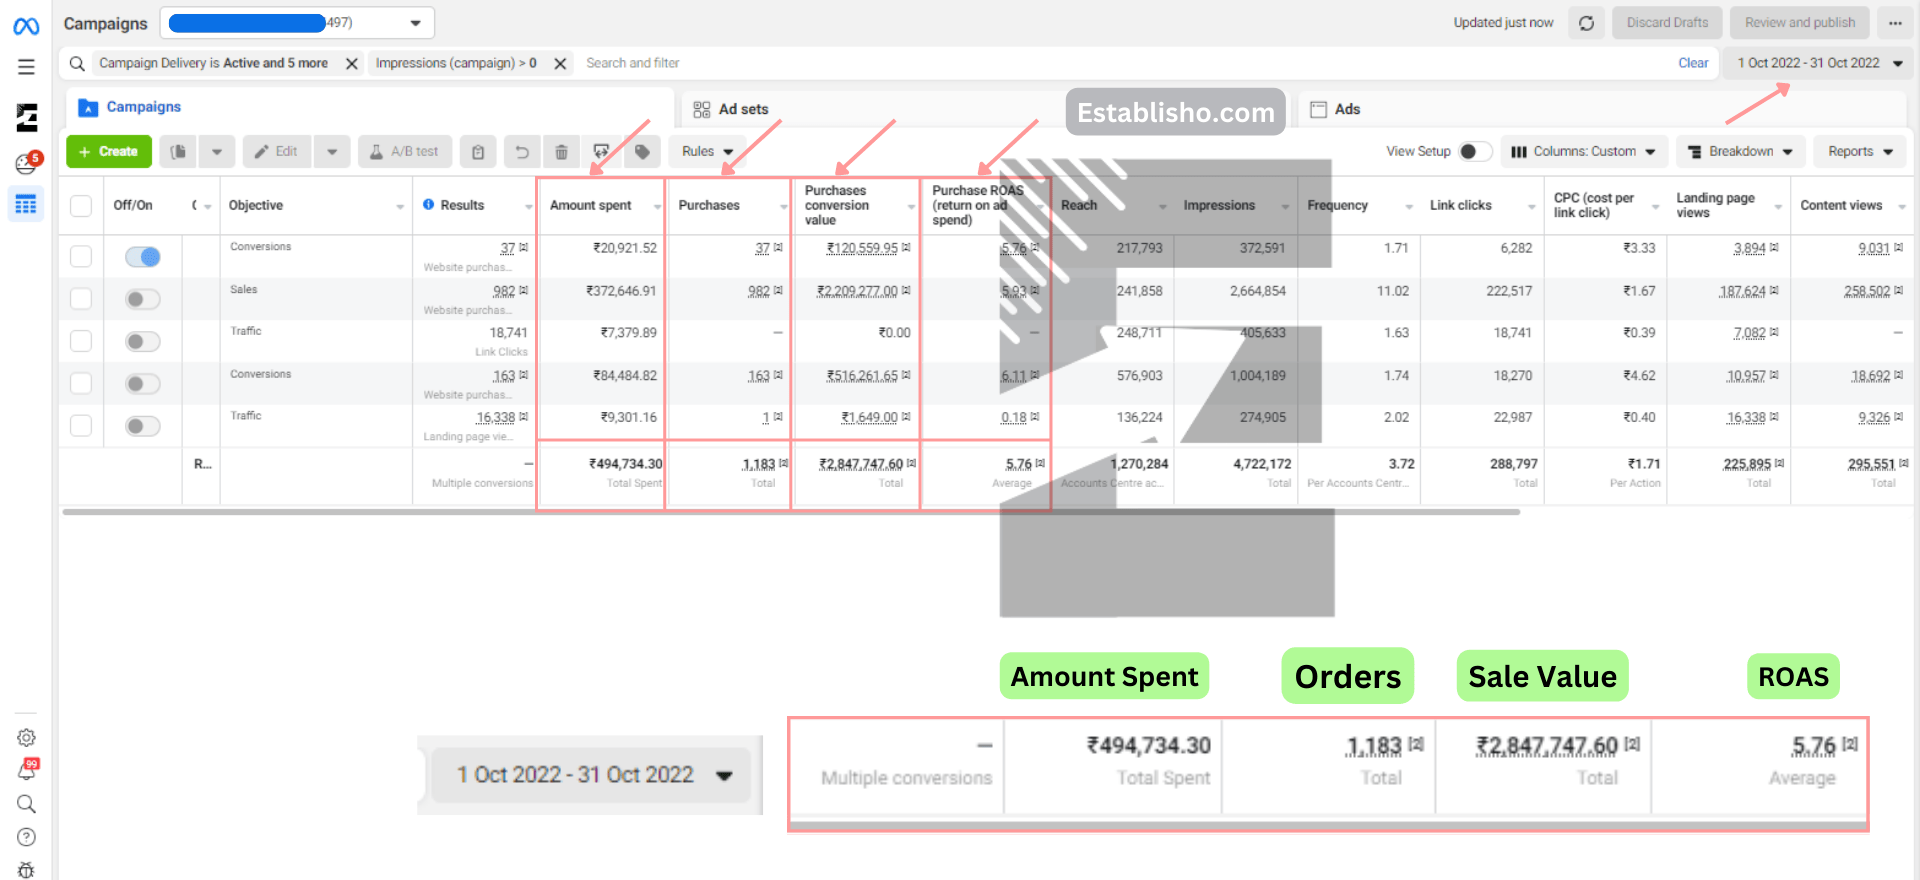Turn off the first Conversions campaign toggle

point(143,257)
